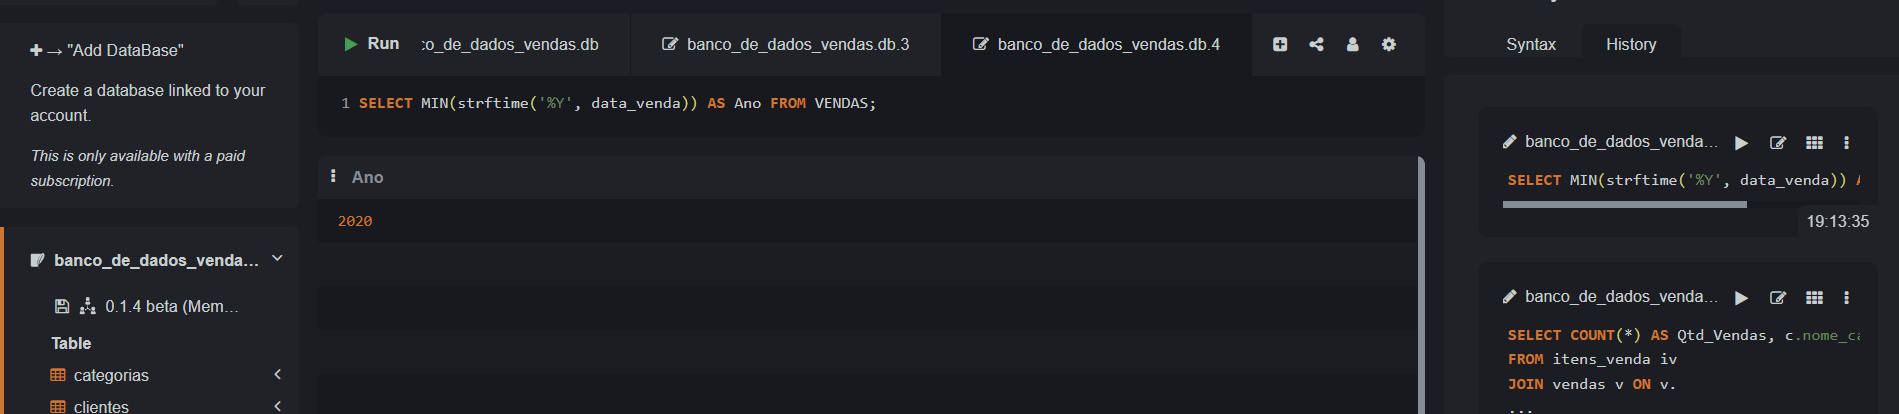Click the Add DataBase link
Image resolution: width=1899 pixels, height=414 pixels.
107,50
